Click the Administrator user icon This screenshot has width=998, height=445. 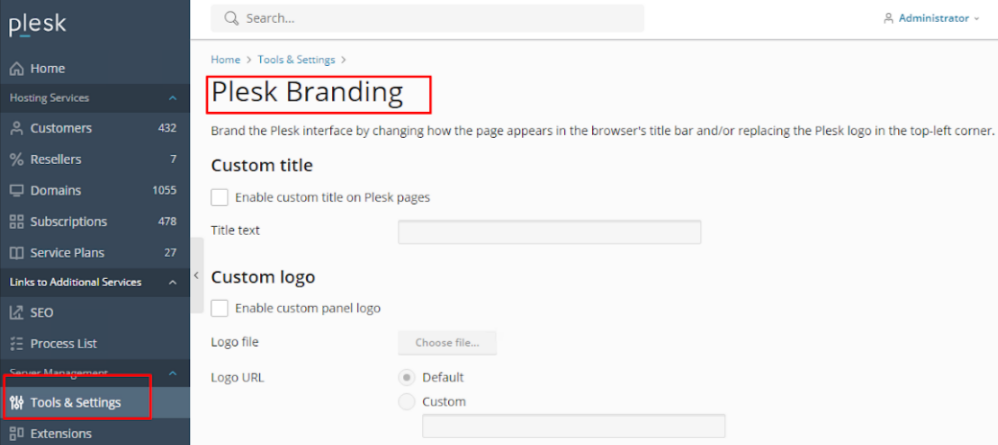[x=889, y=18]
